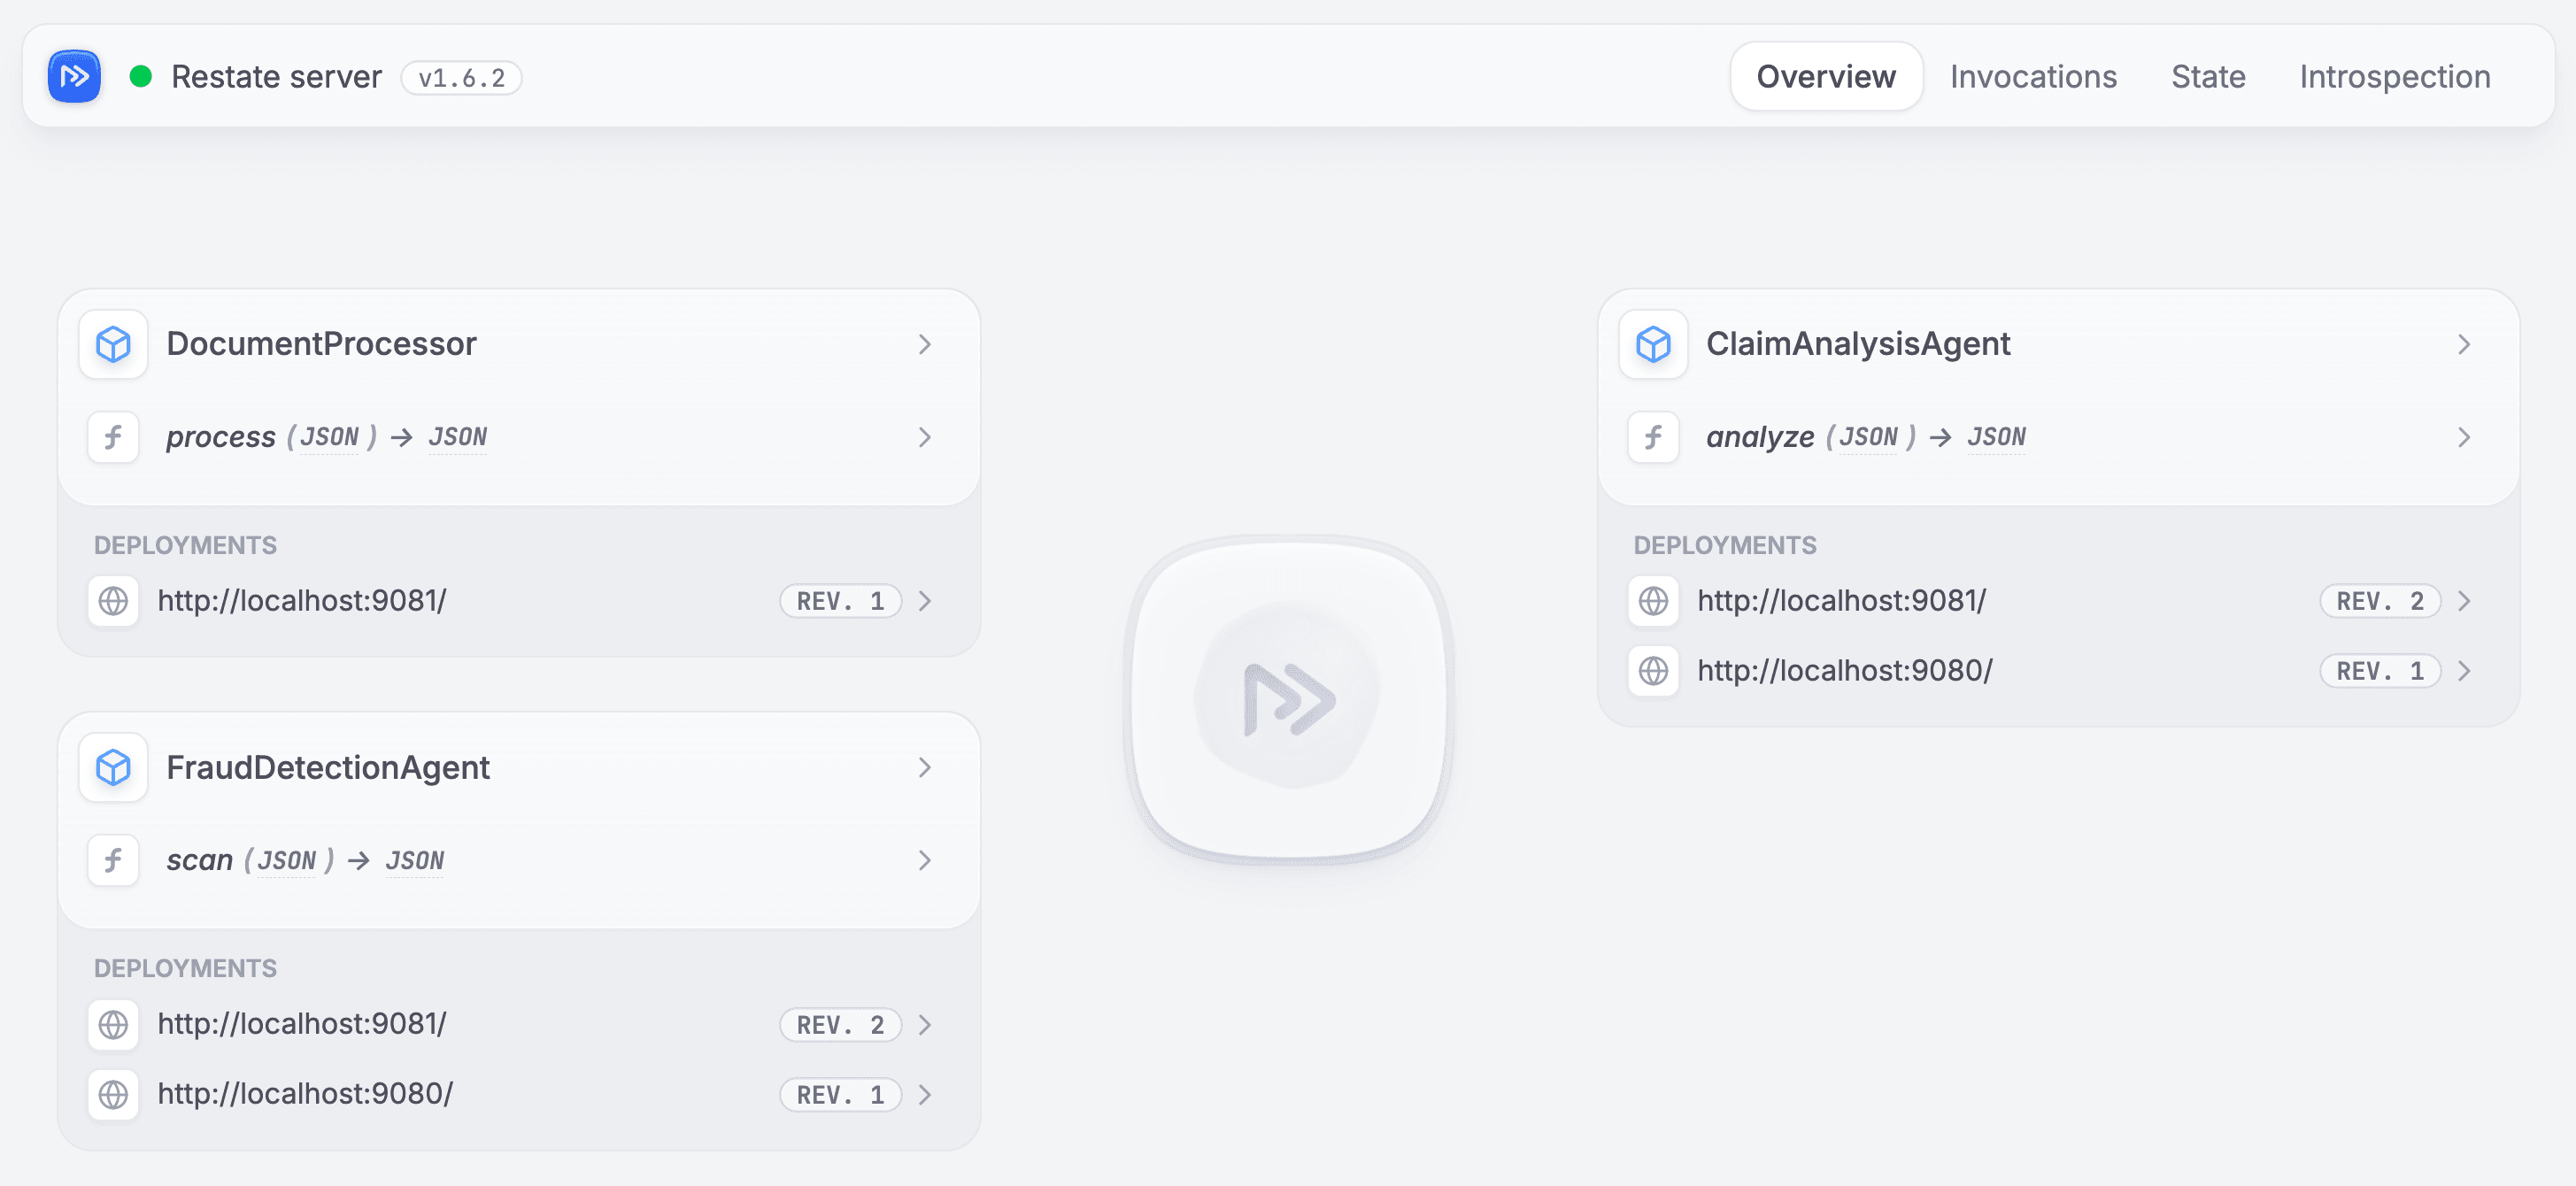Click JSON output type of process handler
2576x1186 pixels.
point(458,437)
